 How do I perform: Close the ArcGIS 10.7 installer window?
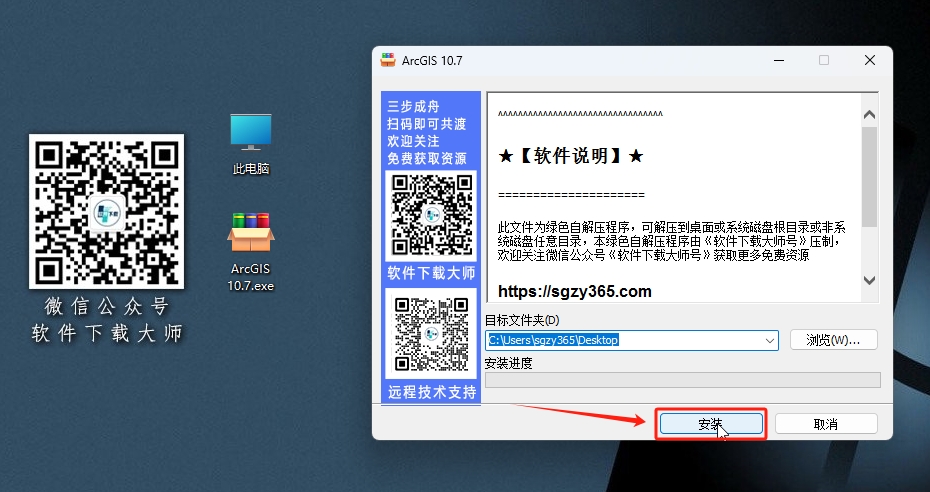pyautogui.click(x=870, y=60)
